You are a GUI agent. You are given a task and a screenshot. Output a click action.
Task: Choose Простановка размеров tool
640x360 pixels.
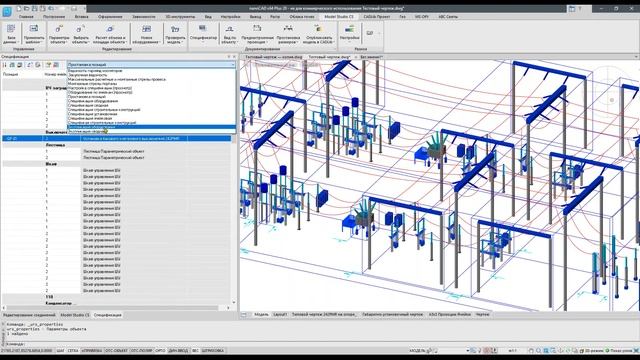[288, 33]
